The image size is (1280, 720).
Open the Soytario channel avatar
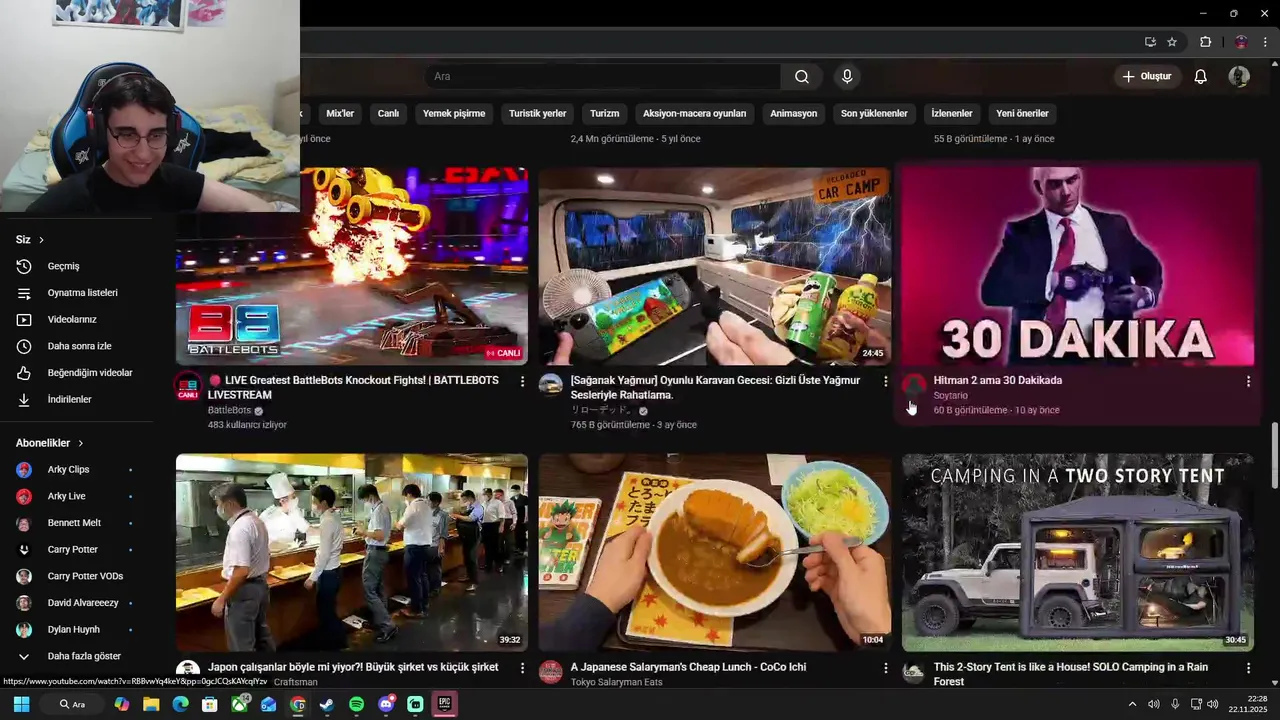(914, 385)
